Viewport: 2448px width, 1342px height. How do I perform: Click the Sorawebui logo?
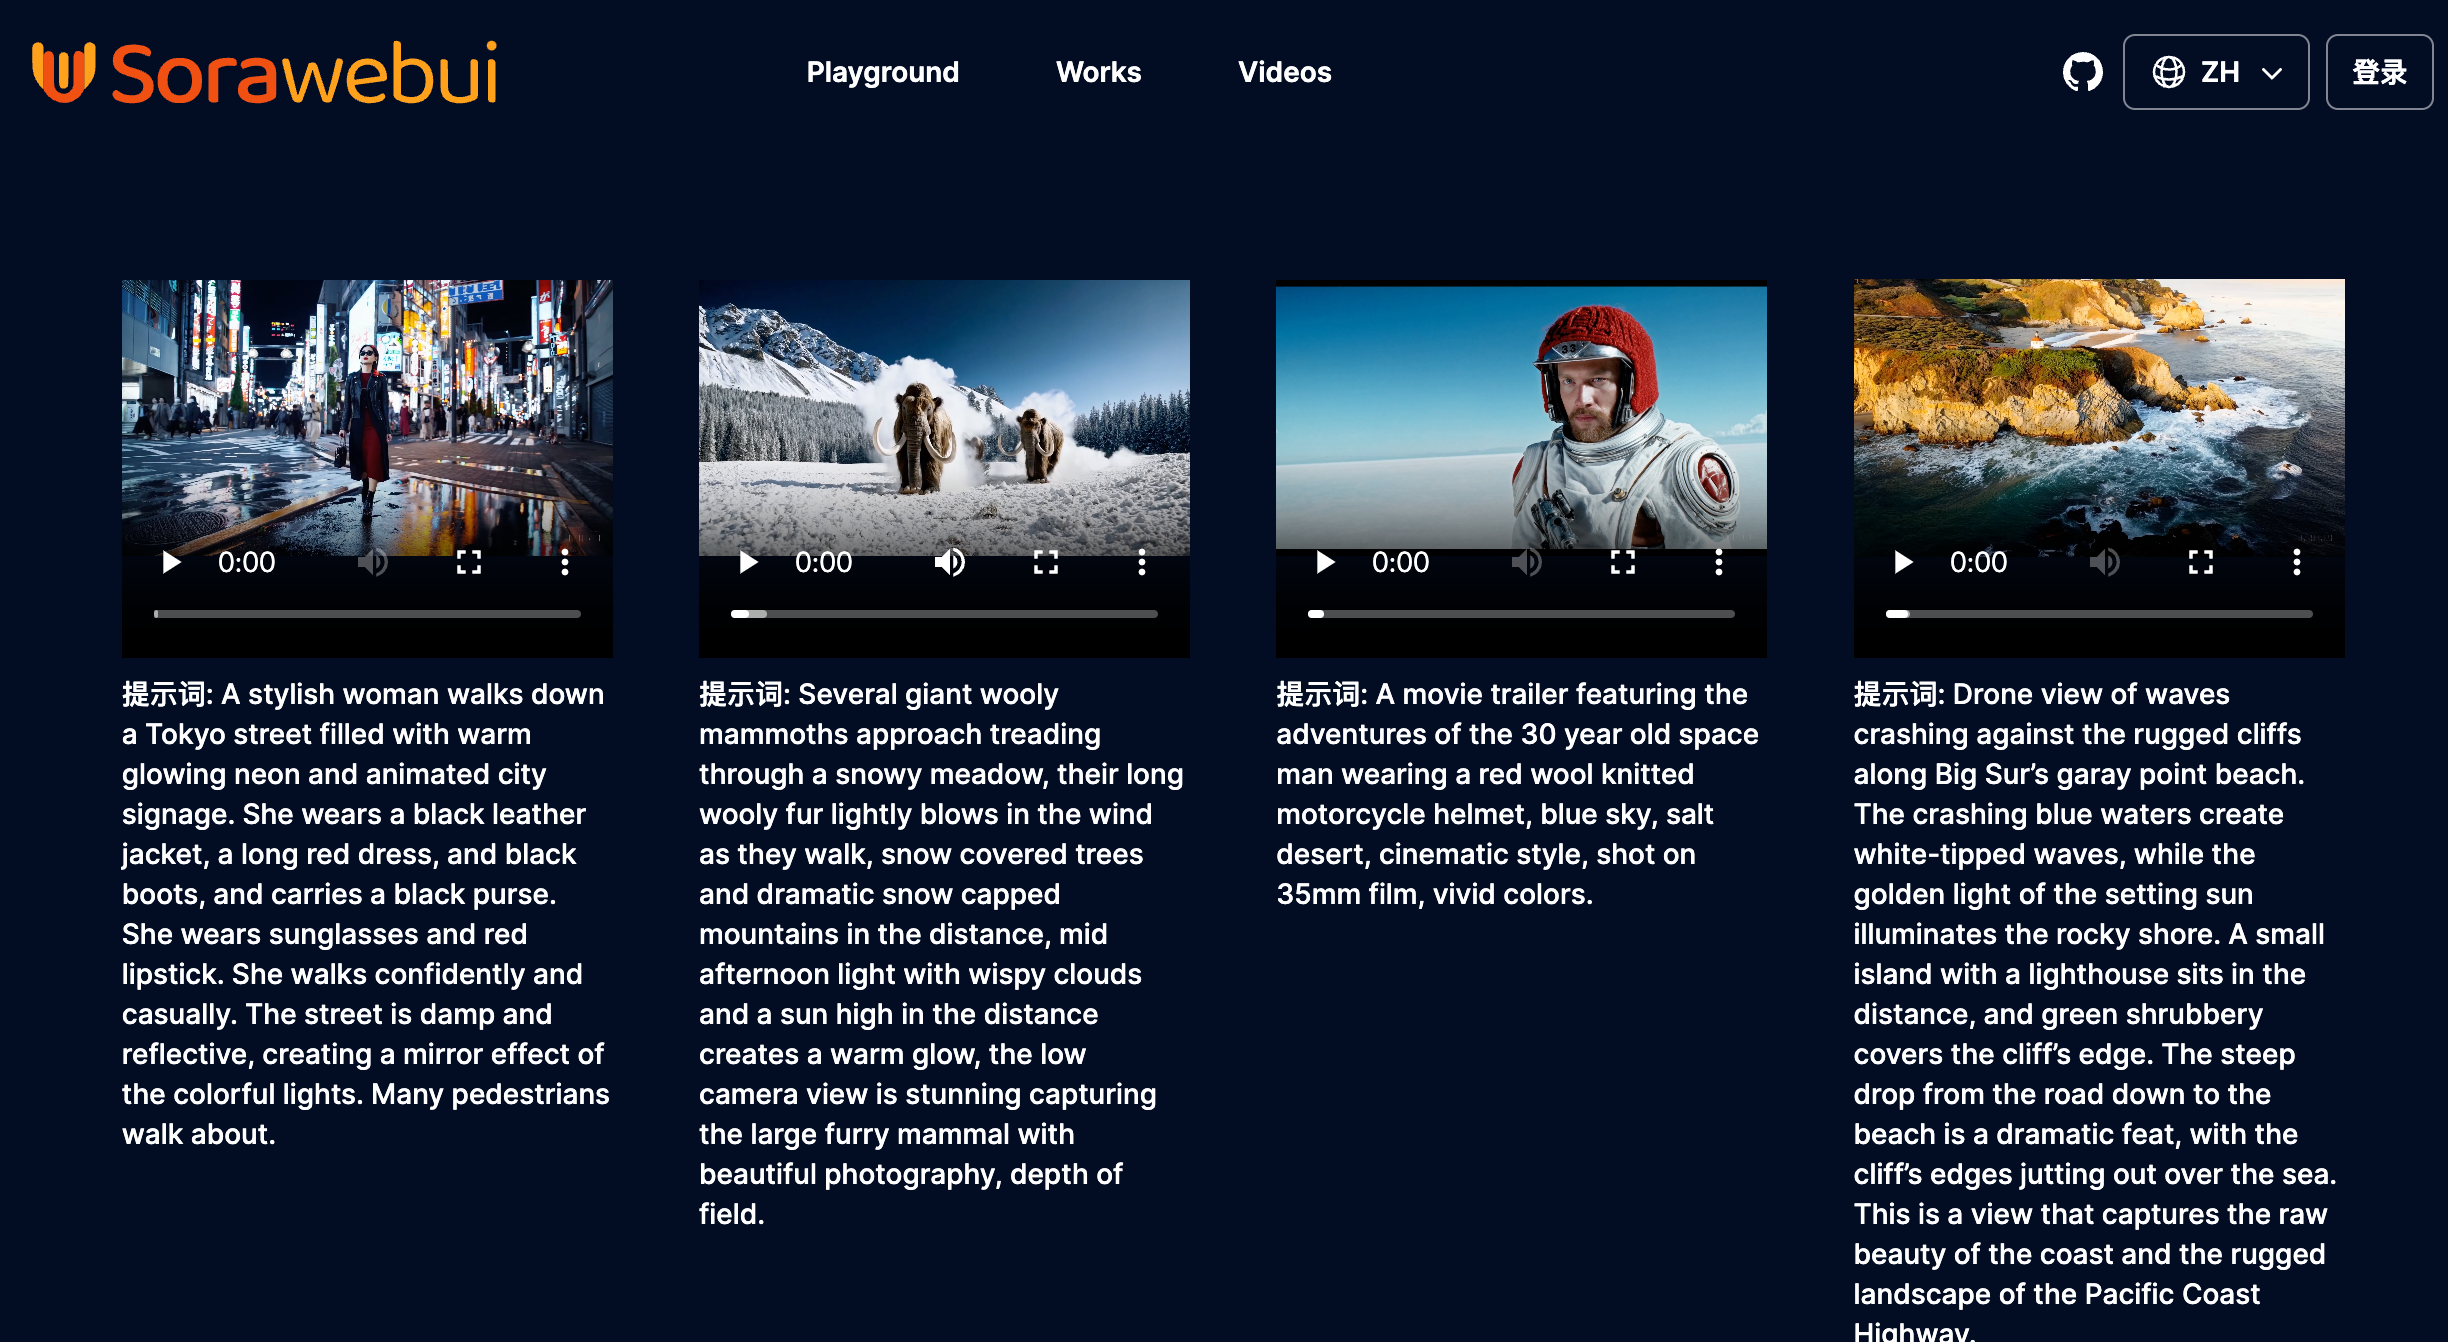(265, 72)
